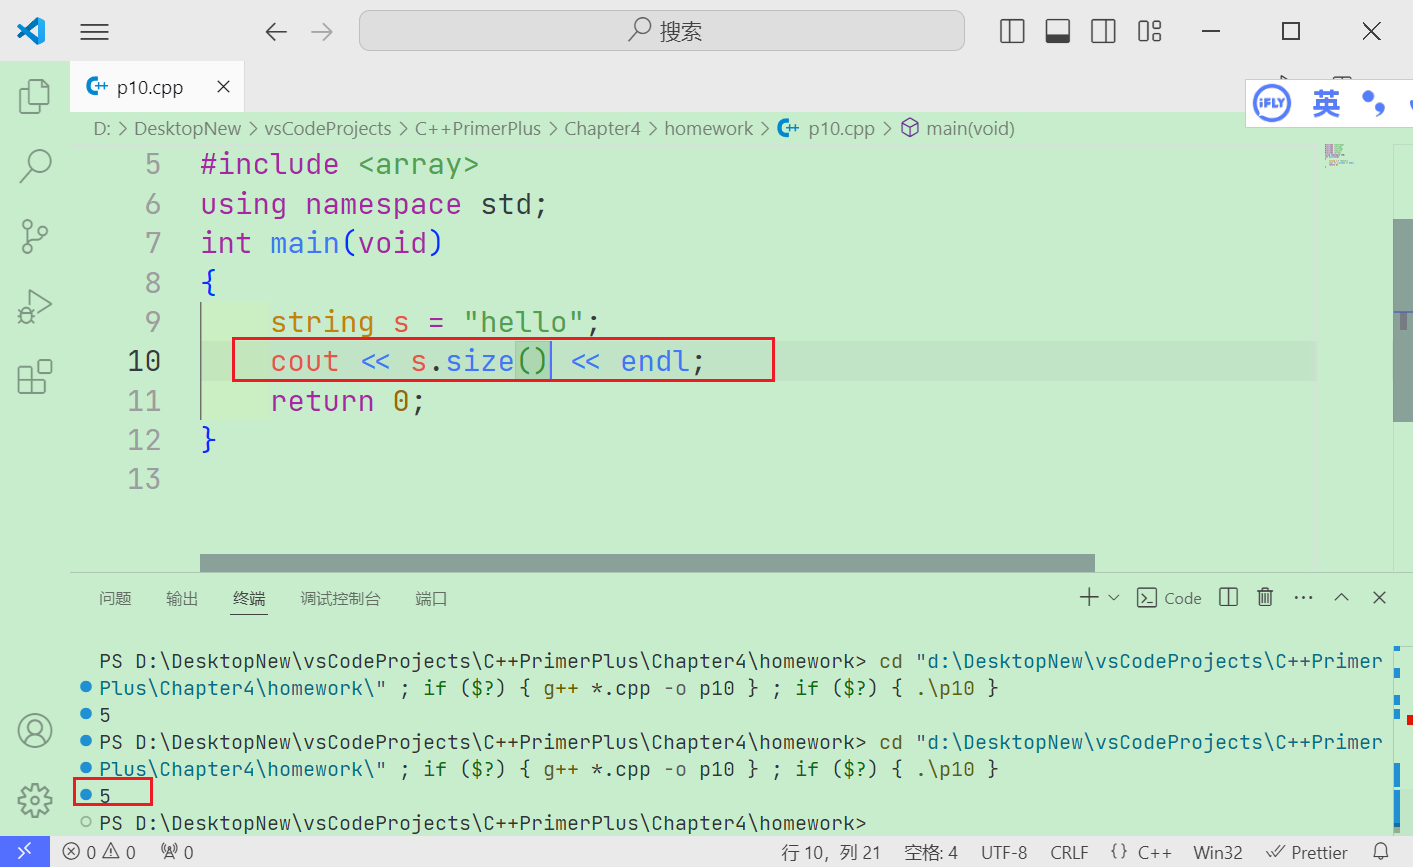Viewport: 1413px width, 867px height.
Task: Switch to the 终端 panel tab
Action: coord(249,599)
